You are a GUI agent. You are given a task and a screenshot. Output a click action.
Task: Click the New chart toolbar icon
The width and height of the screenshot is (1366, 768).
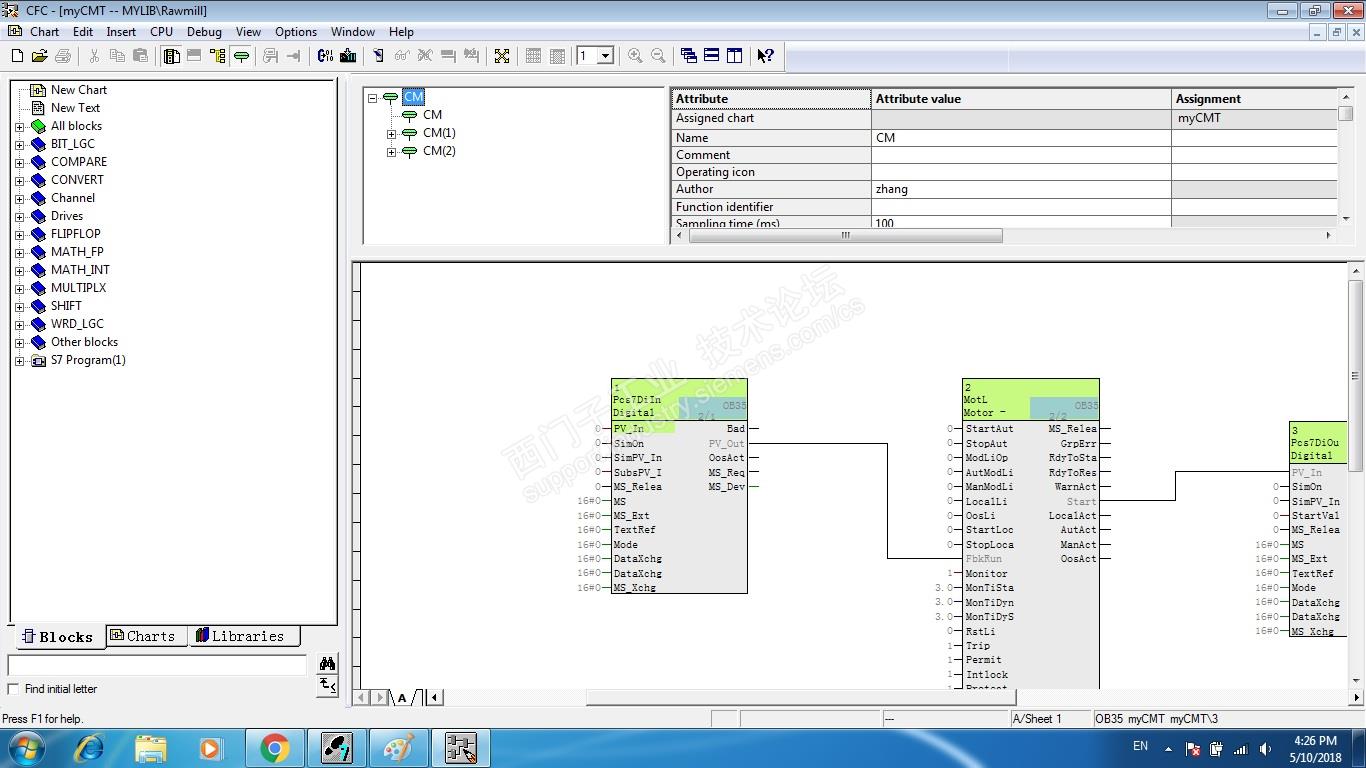pyautogui.click(x=17, y=56)
